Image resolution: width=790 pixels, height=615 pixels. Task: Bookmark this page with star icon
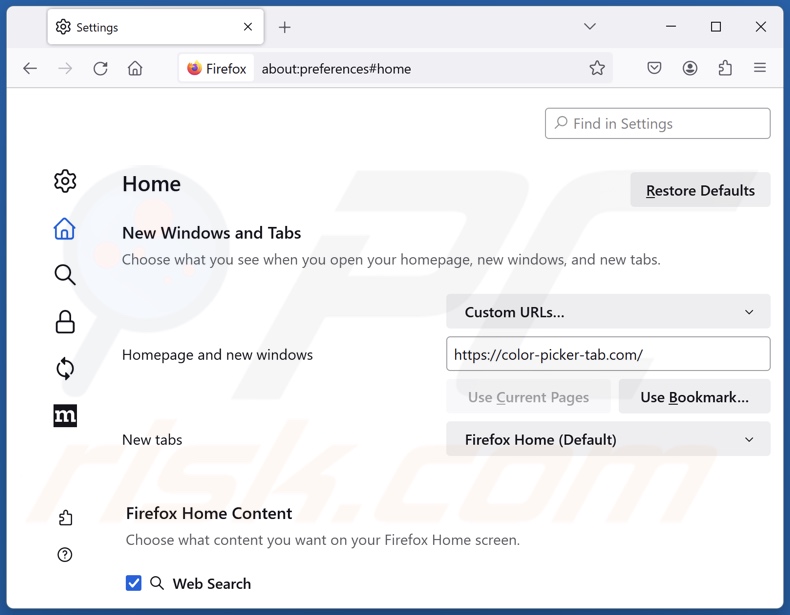597,69
